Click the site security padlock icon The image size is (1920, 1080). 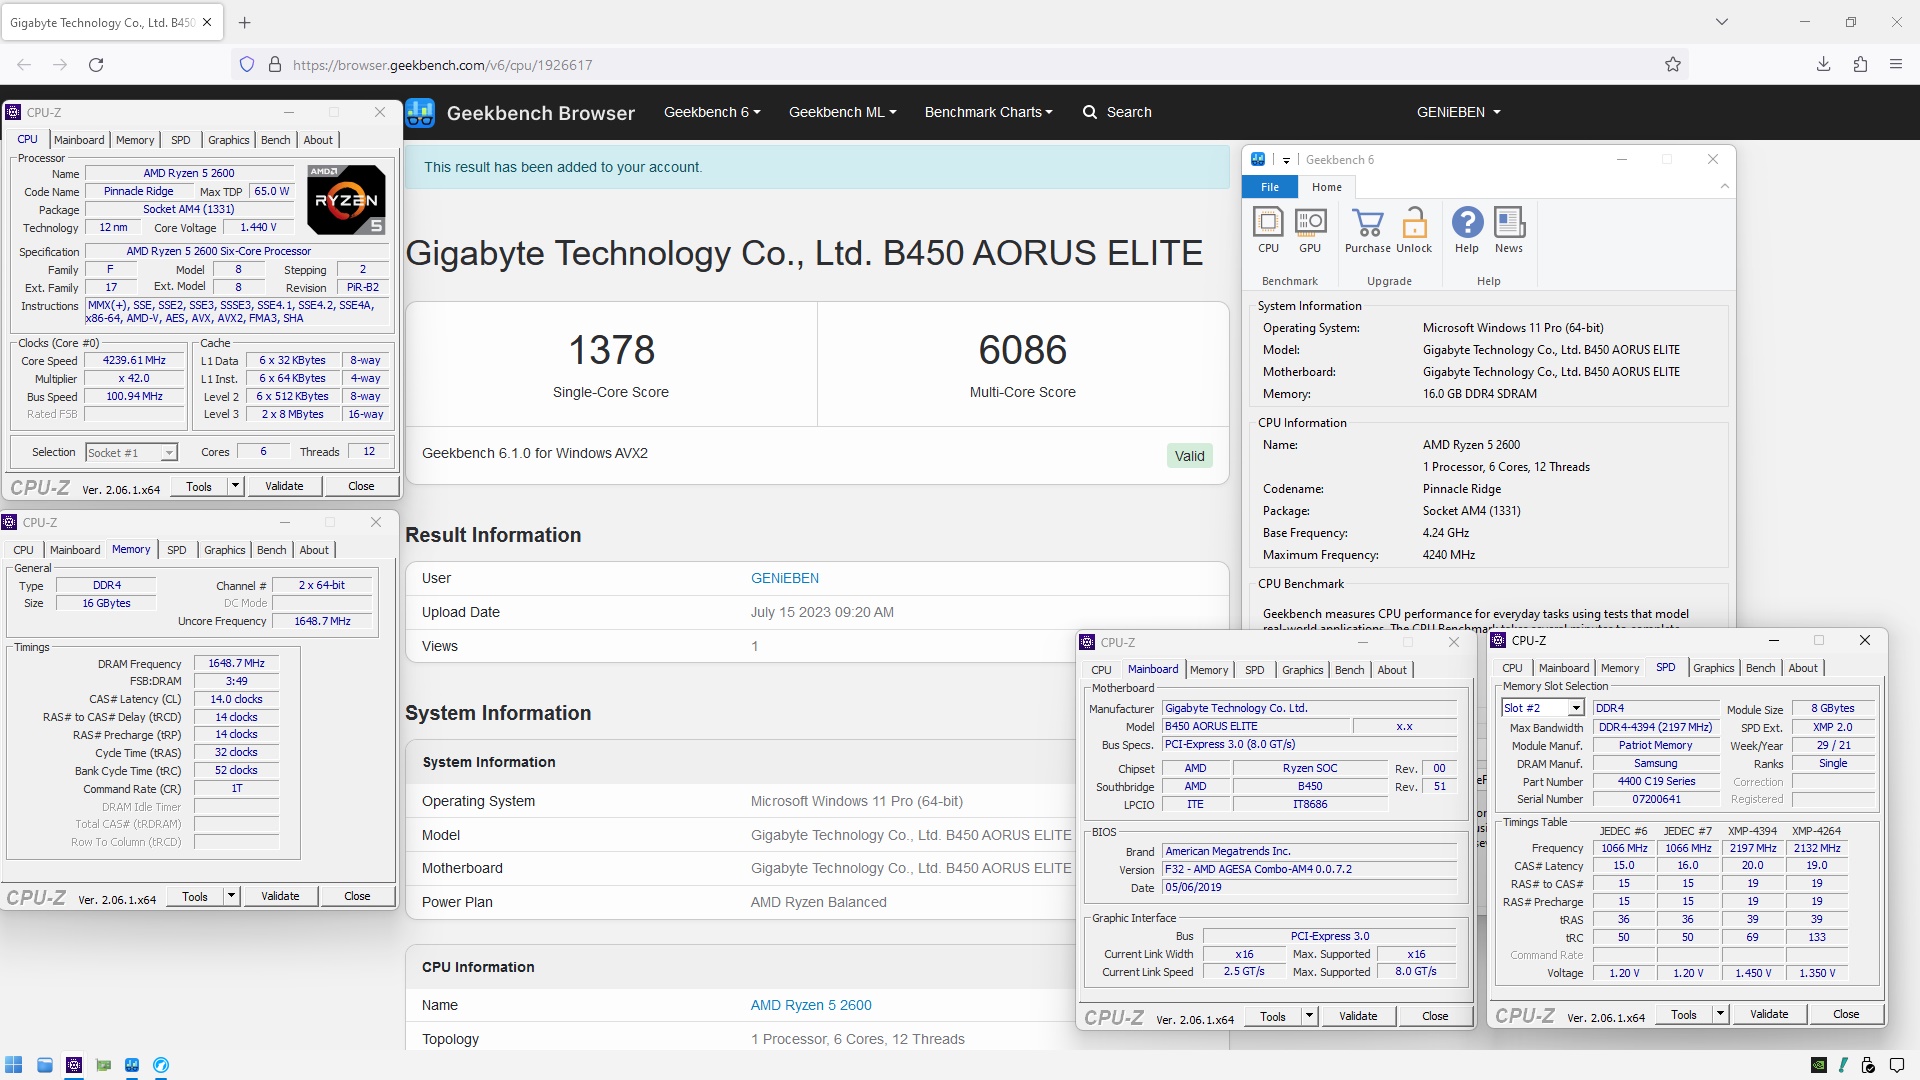pyautogui.click(x=275, y=65)
